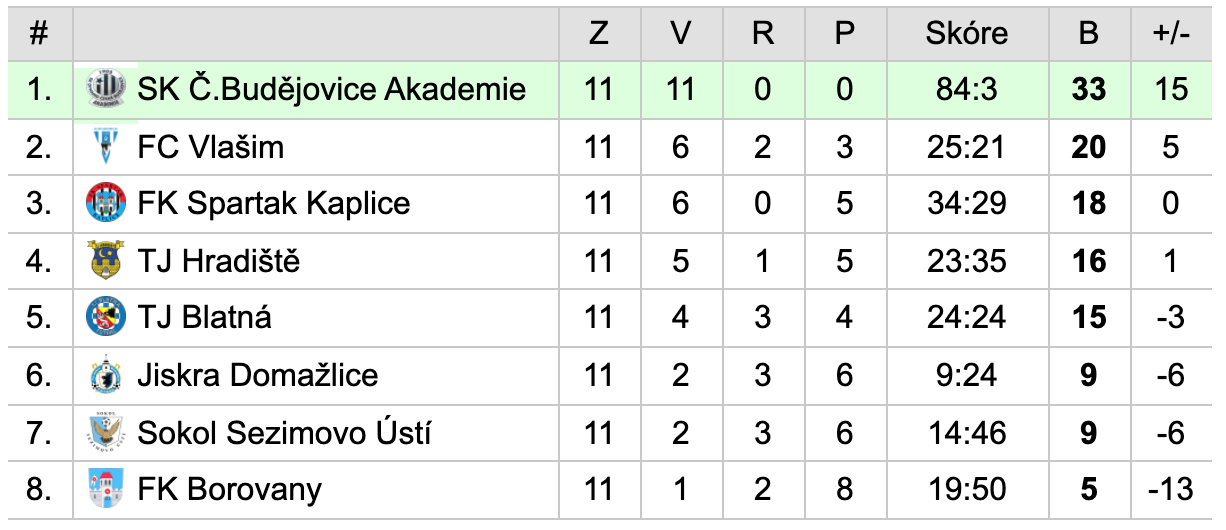Select the FK Spartak Kaplice team name

(x=274, y=204)
